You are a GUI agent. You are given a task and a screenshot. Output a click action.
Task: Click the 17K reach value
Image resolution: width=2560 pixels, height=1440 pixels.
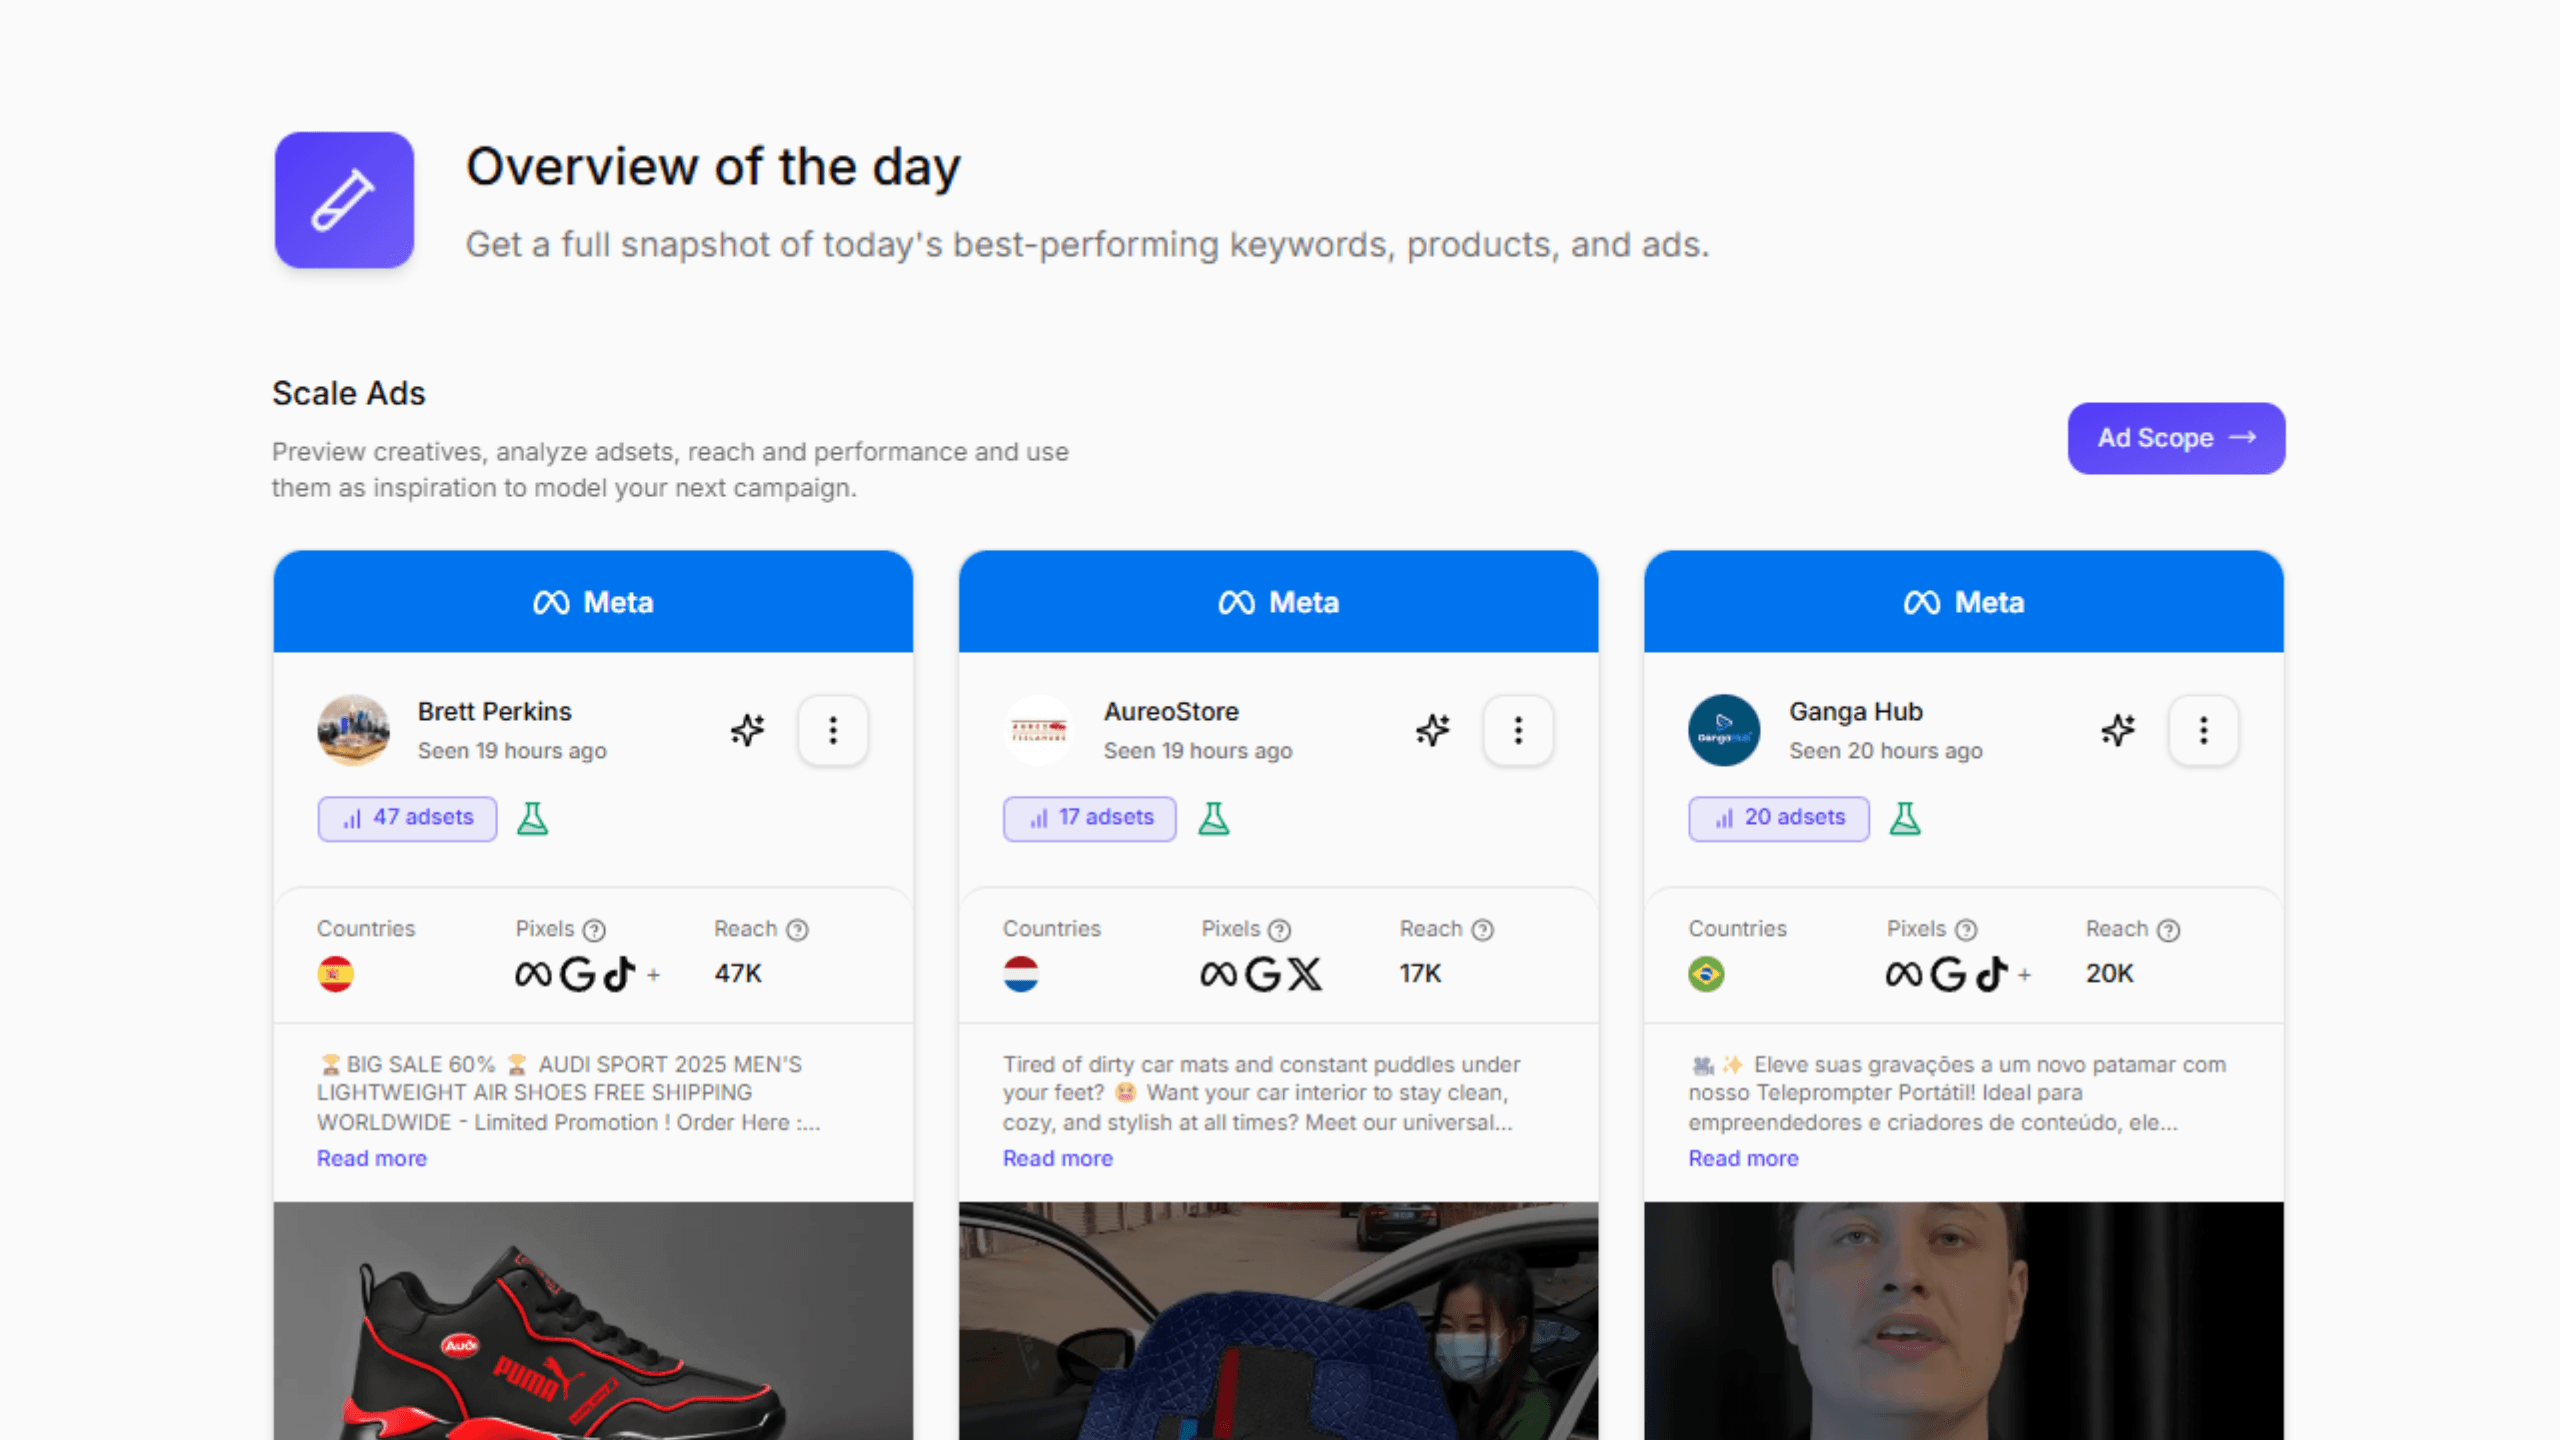coord(1420,974)
